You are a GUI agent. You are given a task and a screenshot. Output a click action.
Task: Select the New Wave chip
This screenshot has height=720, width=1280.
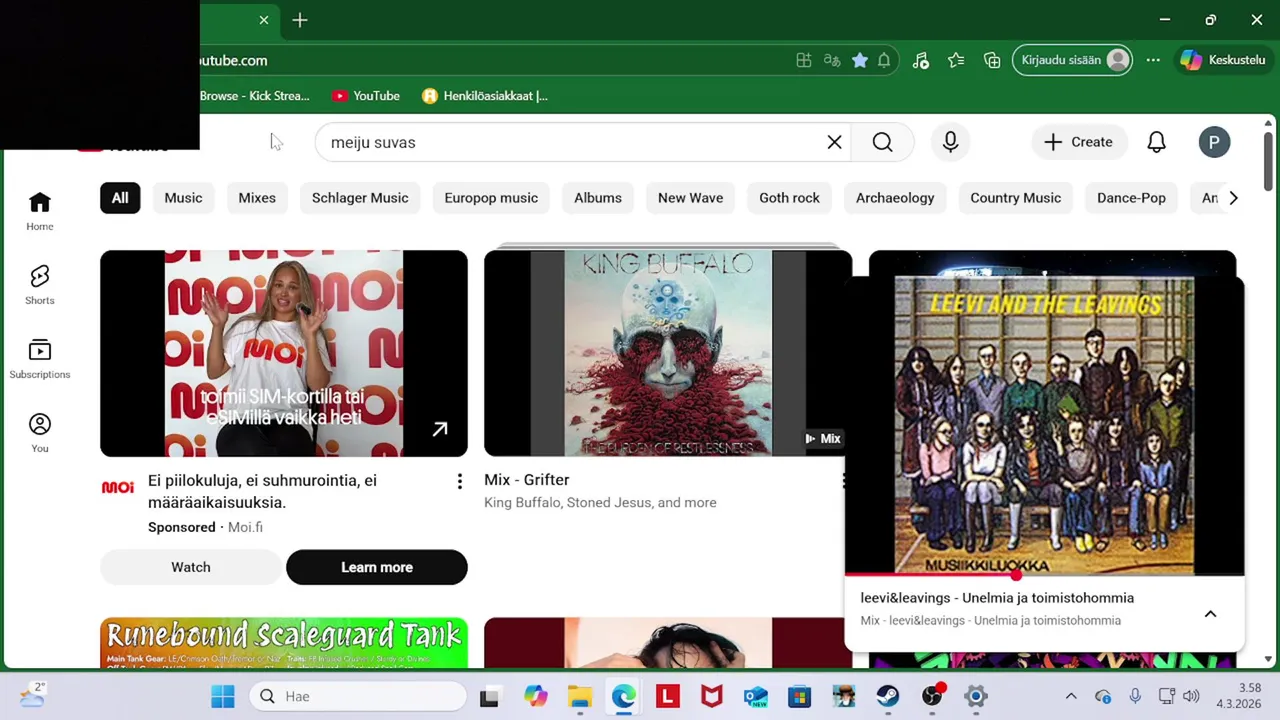pyautogui.click(x=690, y=198)
